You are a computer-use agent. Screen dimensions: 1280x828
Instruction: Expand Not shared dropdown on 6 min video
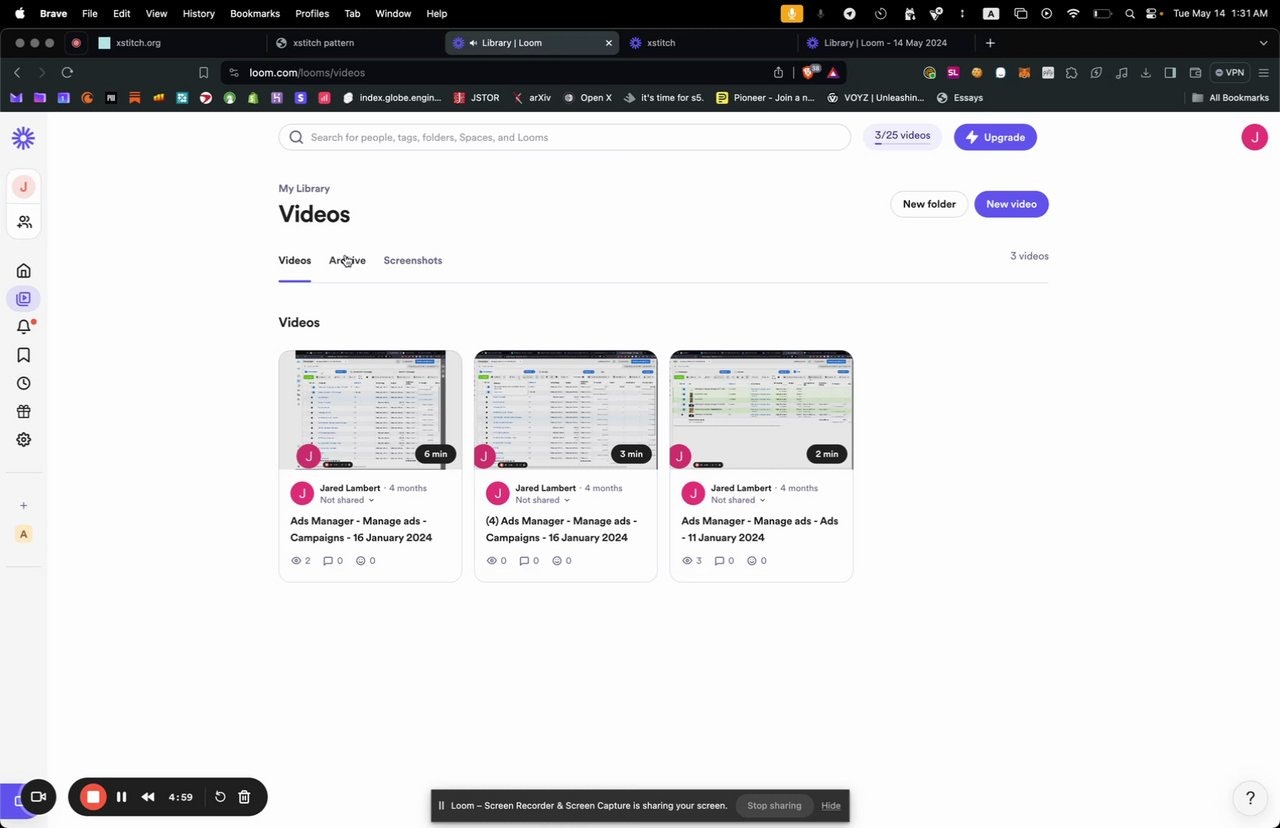click(x=347, y=500)
